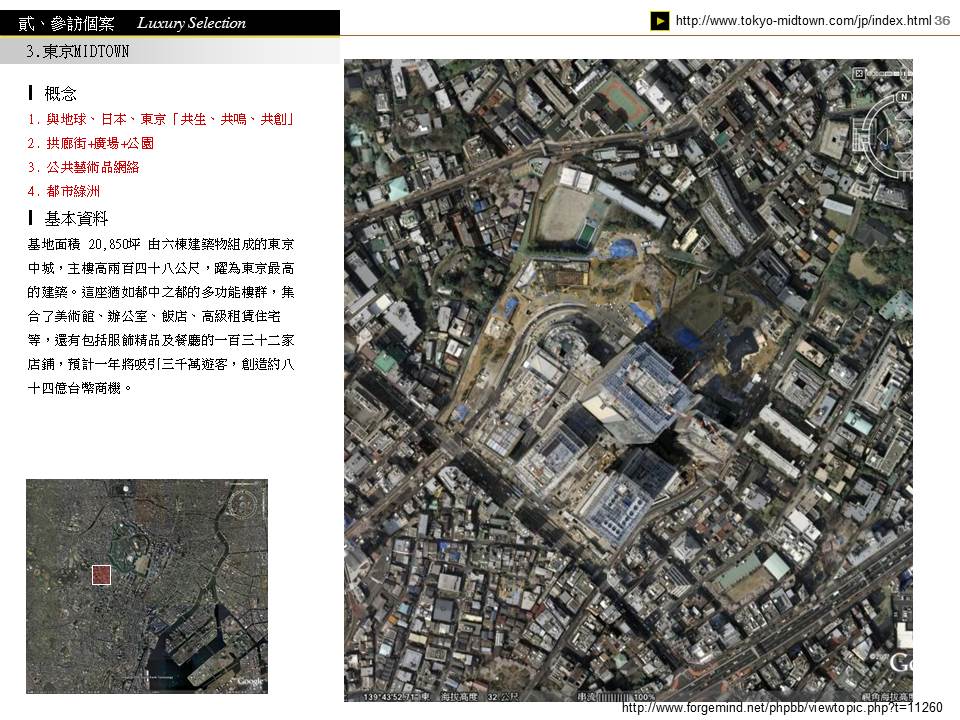The width and height of the screenshot is (960, 720).
Task: Click the Google logo on large satellite map
Action: (x=900, y=663)
